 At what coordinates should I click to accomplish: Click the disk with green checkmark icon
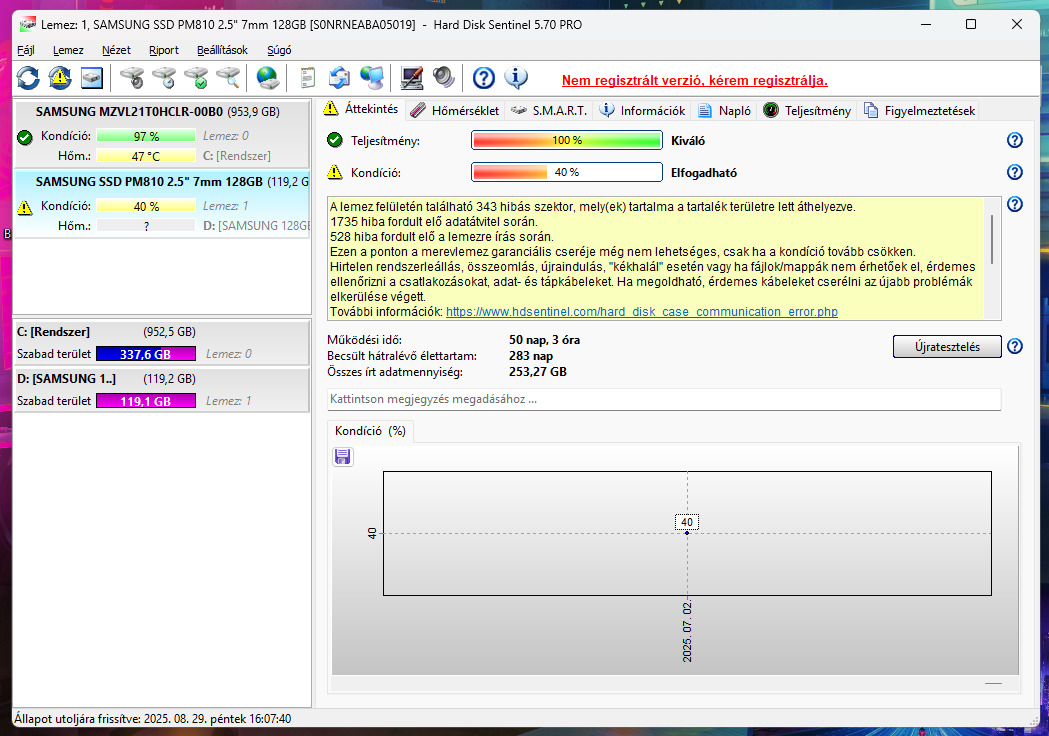pyautogui.click(x=197, y=78)
